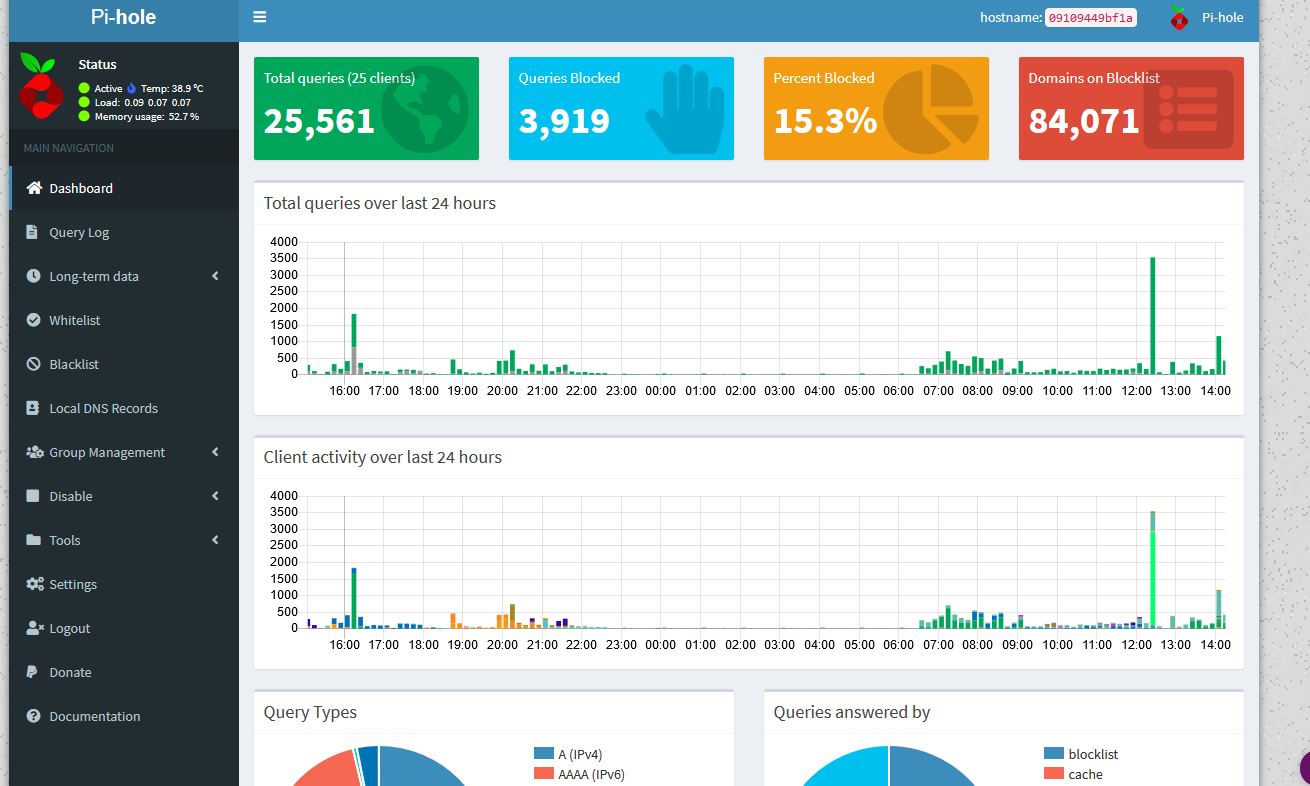Open the Pi-hole user menu at top right
The height and width of the screenshot is (786, 1310).
(1207, 17)
